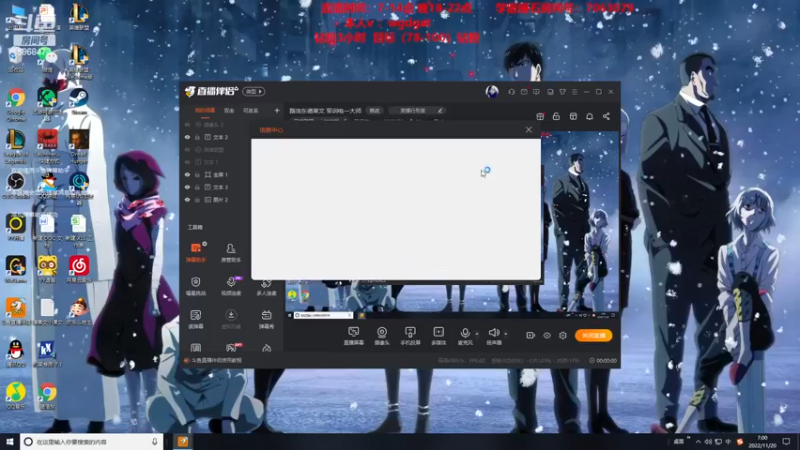Click the red NetEase Cloud Music desktop icon
The image size is (800, 450).
[79, 269]
